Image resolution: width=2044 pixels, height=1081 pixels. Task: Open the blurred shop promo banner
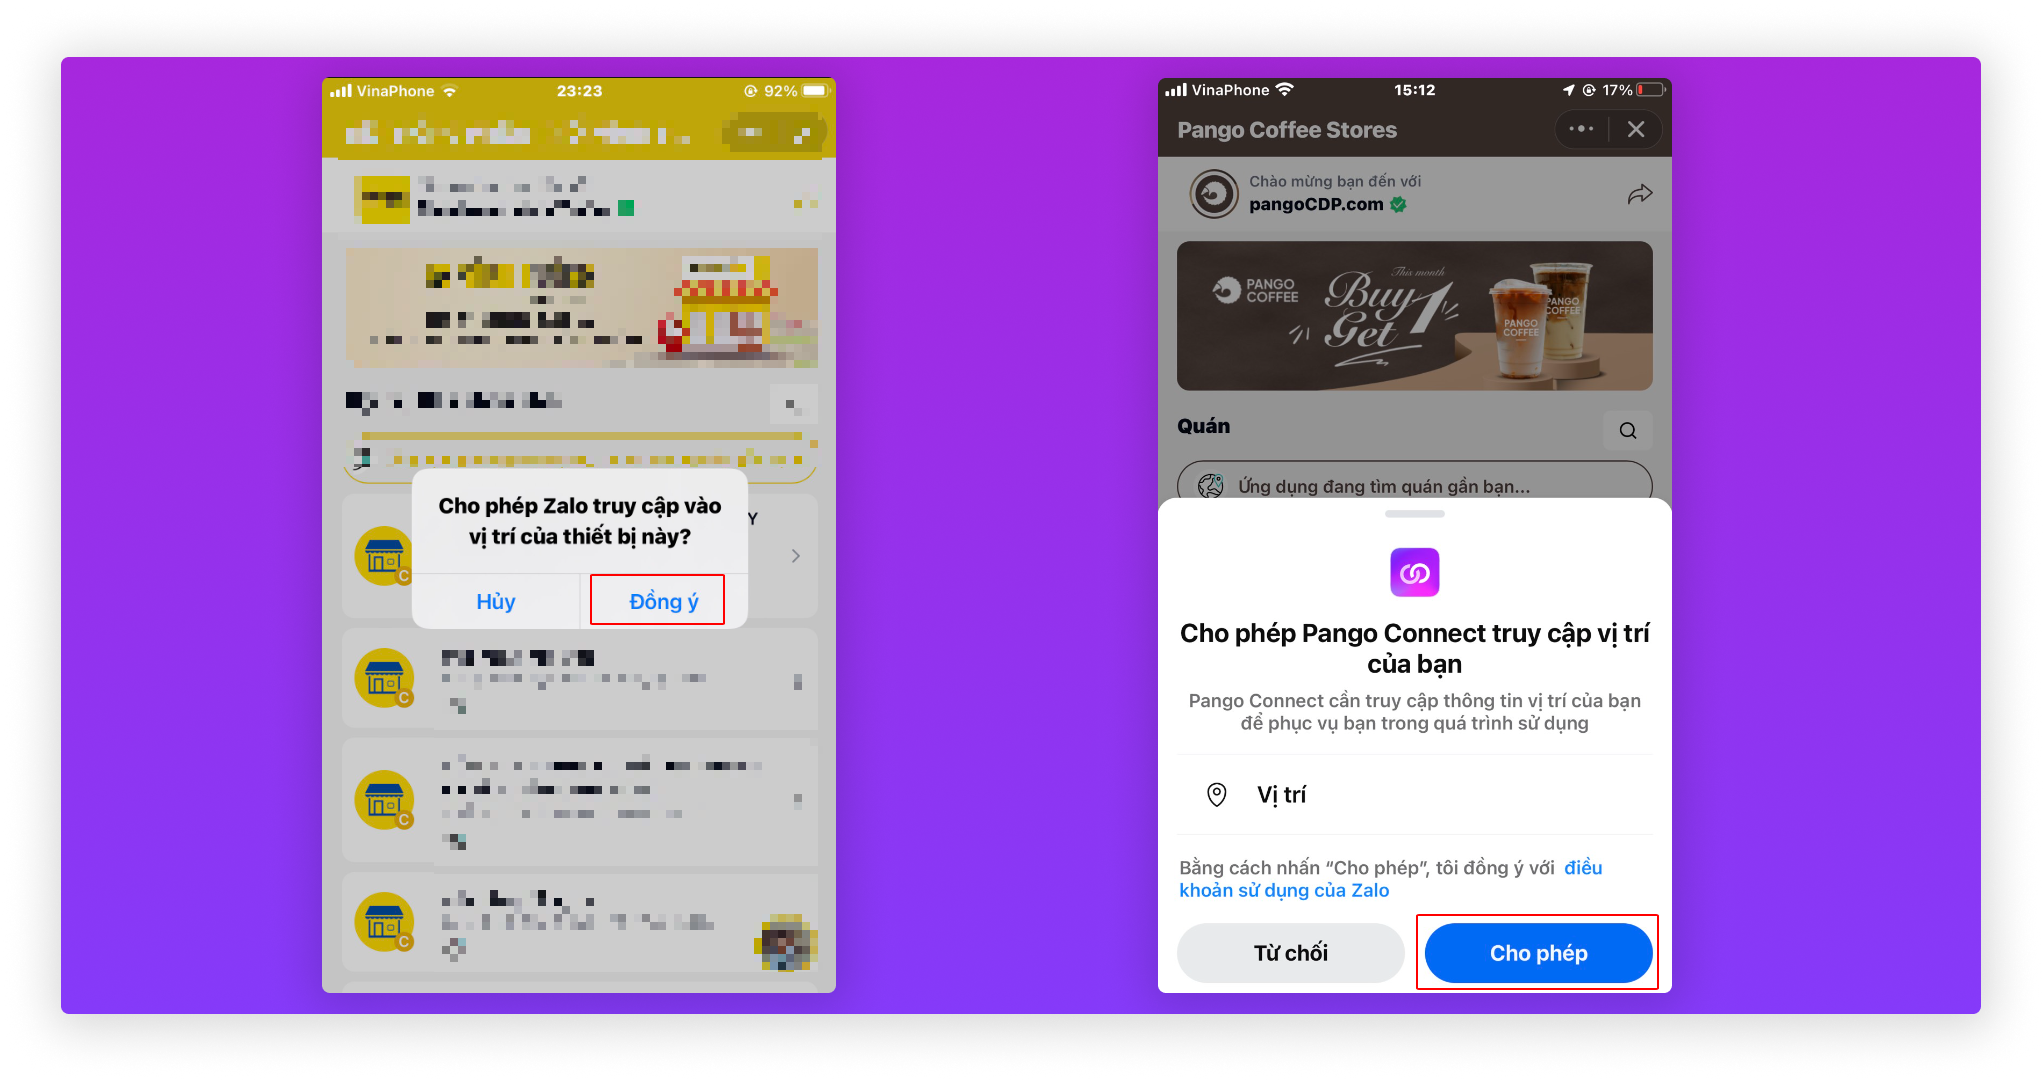coord(581,307)
